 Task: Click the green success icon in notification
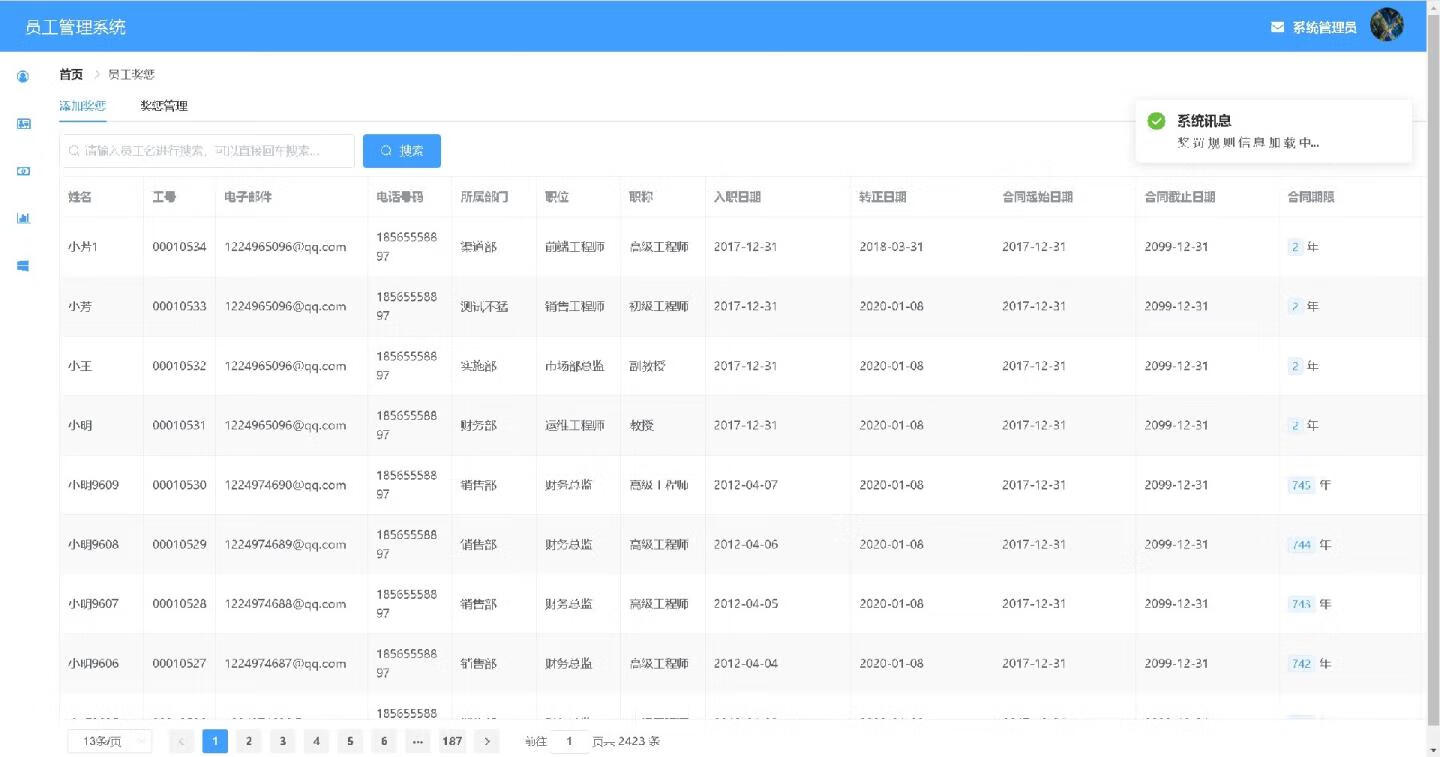pyautogui.click(x=1156, y=121)
